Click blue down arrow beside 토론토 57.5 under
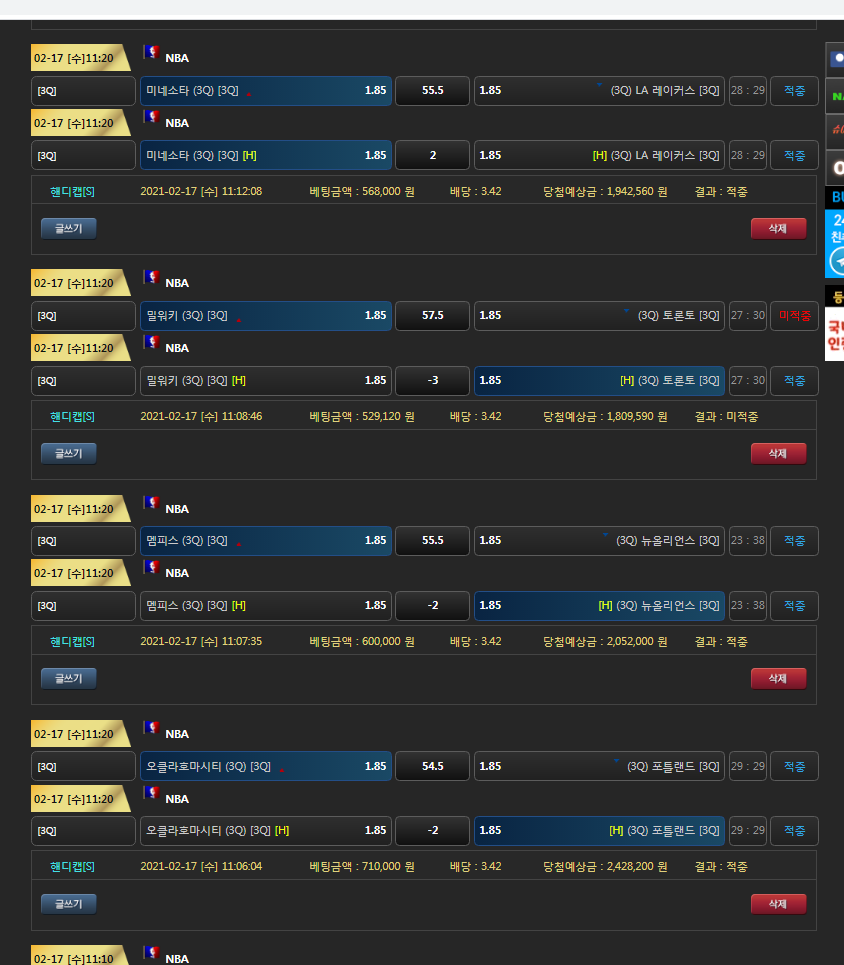This screenshot has height=965, width=844. (627, 312)
